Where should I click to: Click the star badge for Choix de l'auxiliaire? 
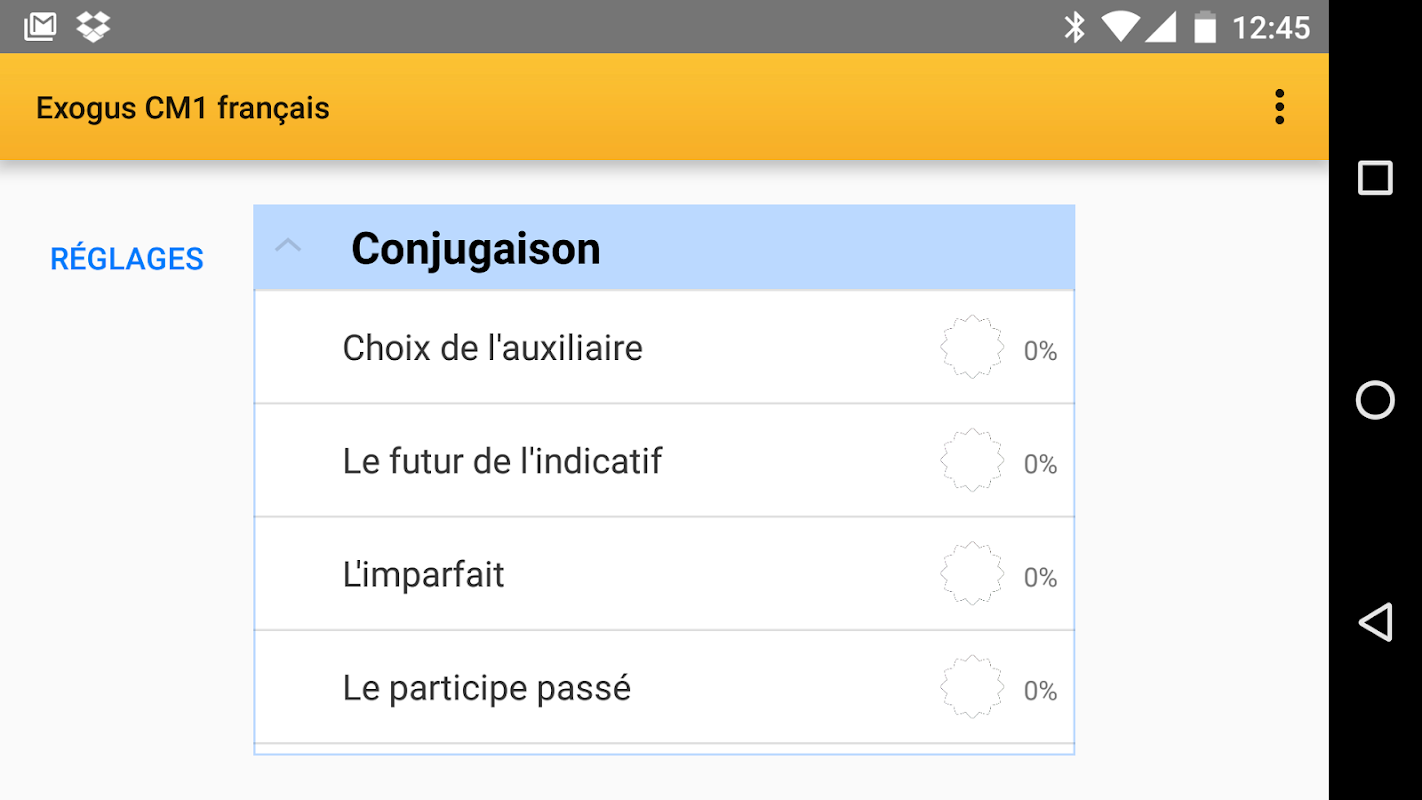click(x=972, y=348)
